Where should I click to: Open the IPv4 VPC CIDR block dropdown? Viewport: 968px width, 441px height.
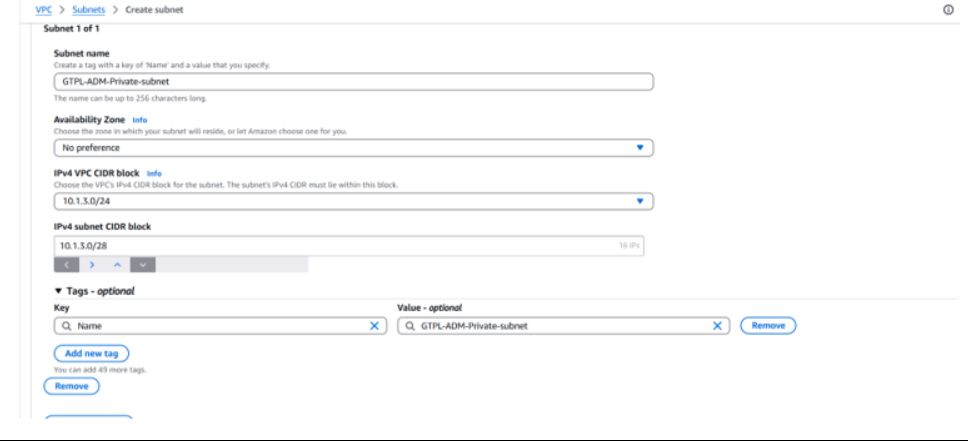coord(353,202)
